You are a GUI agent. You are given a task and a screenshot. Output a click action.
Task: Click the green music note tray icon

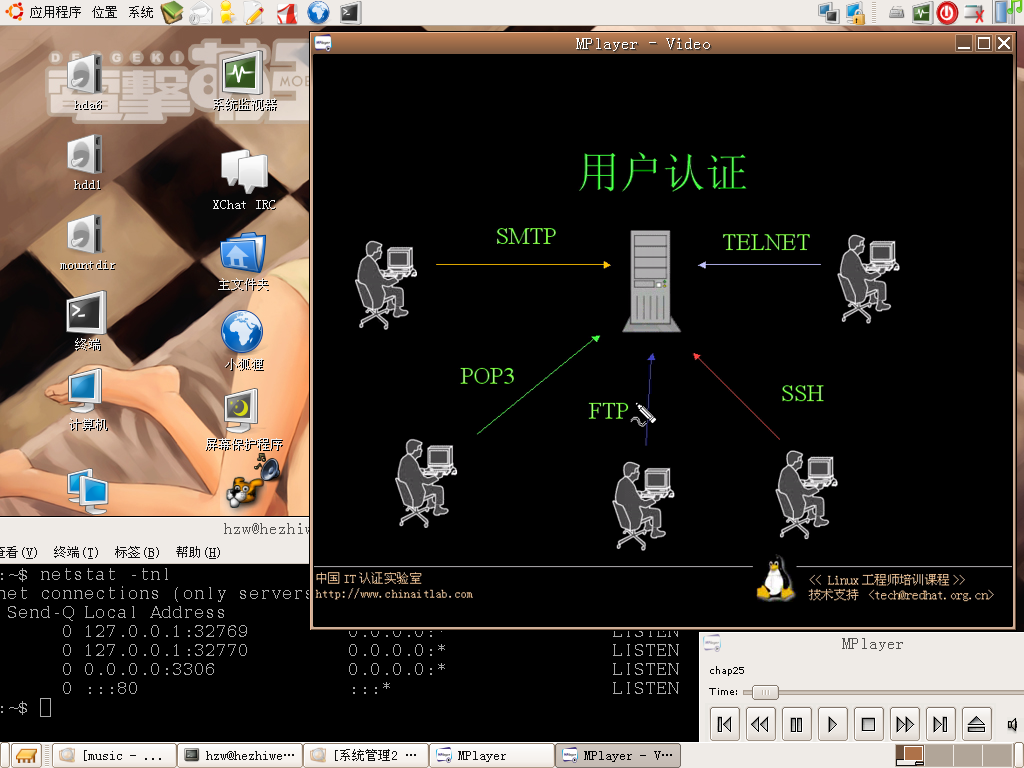point(1015,8)
